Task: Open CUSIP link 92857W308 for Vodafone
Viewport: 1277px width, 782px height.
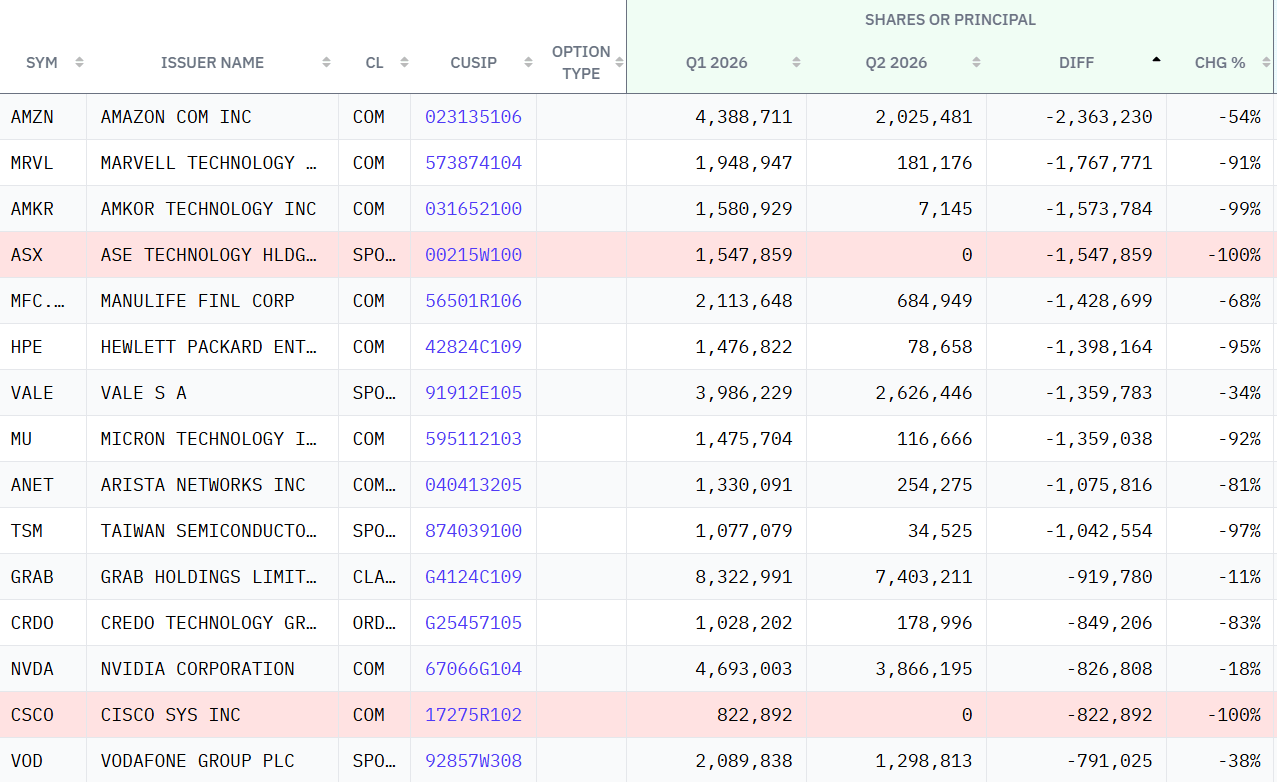Action: [x=473, y=761]
